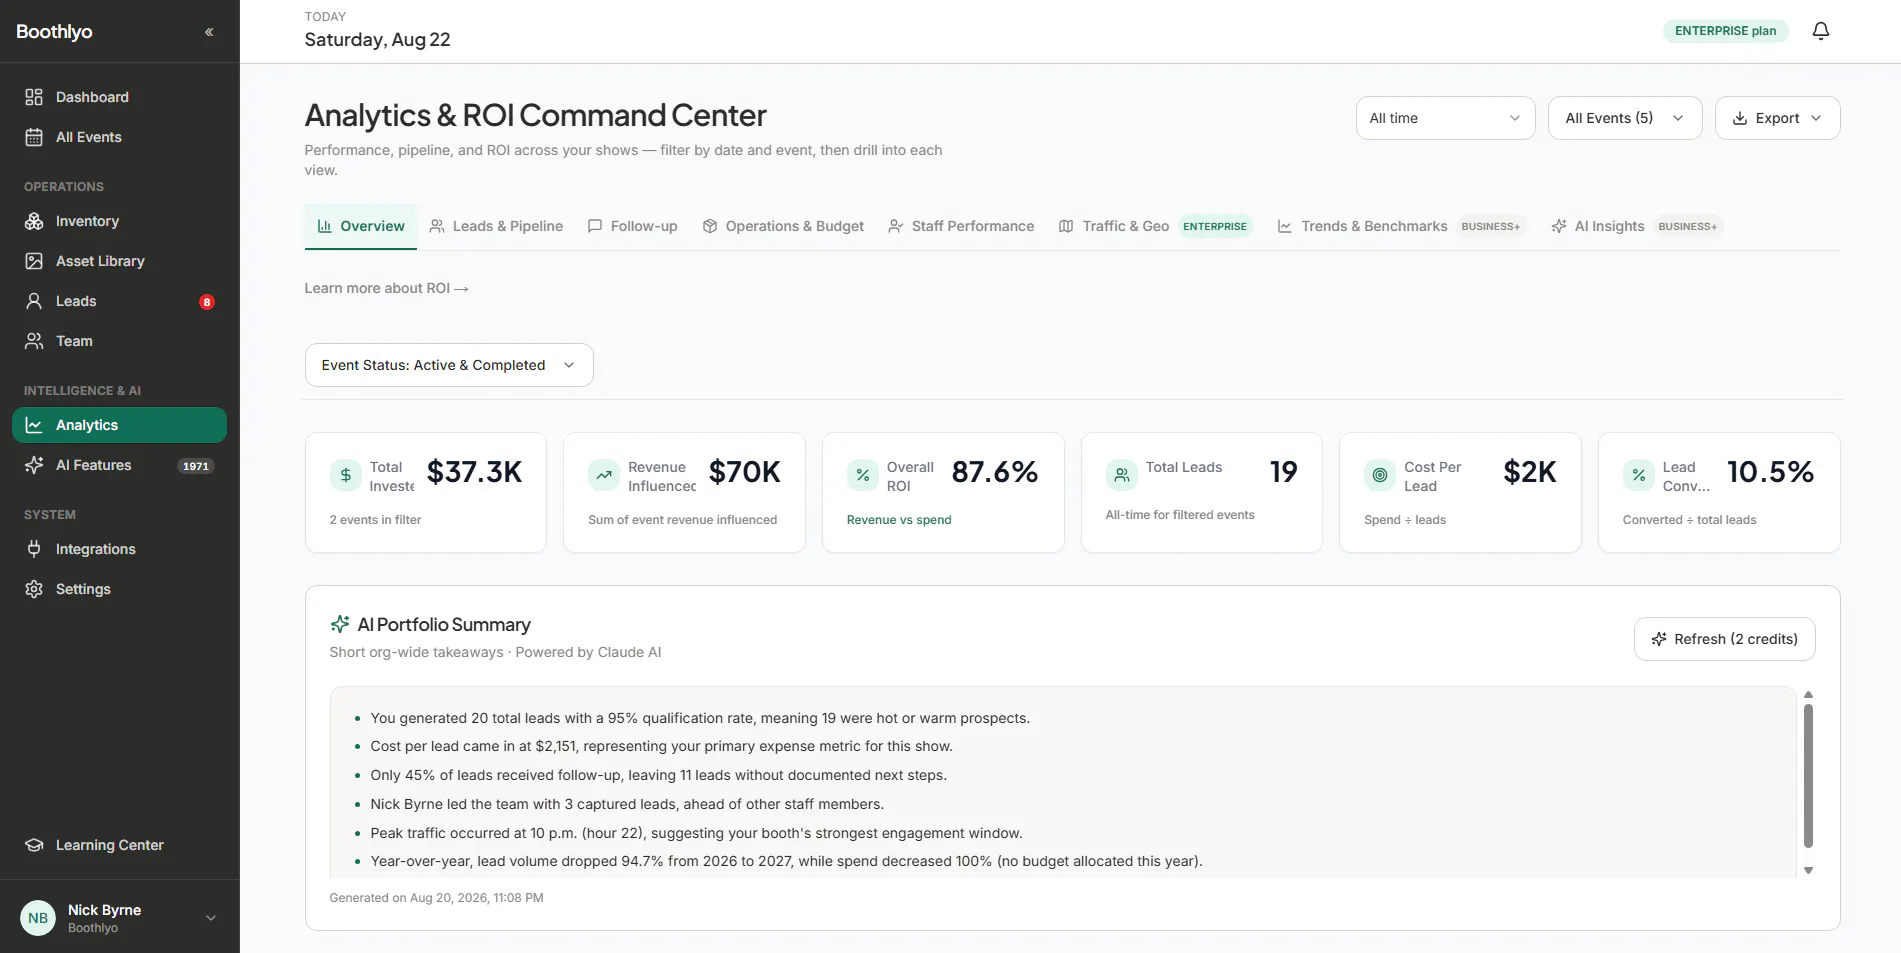Switch to the Follow-up tab
This screenshot has width=1901, height=953.
(633, 226)
